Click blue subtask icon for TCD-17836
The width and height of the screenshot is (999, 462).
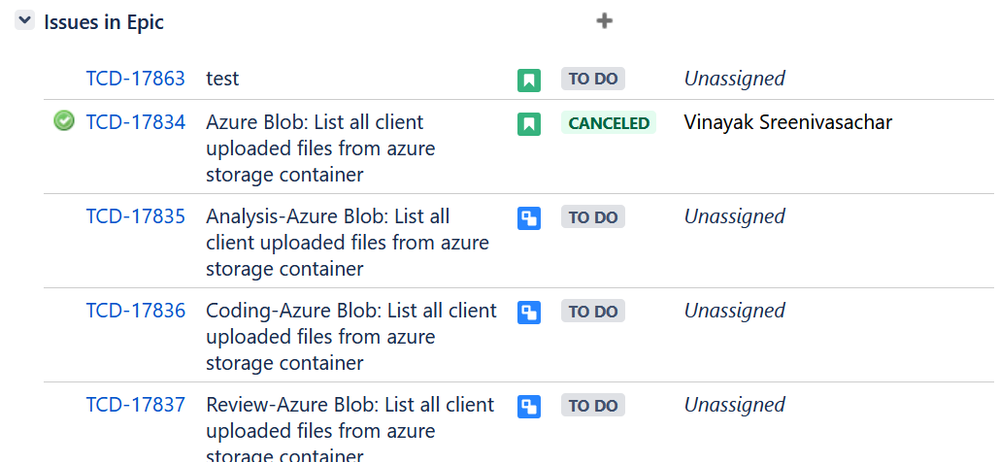(x=528, y=312)
